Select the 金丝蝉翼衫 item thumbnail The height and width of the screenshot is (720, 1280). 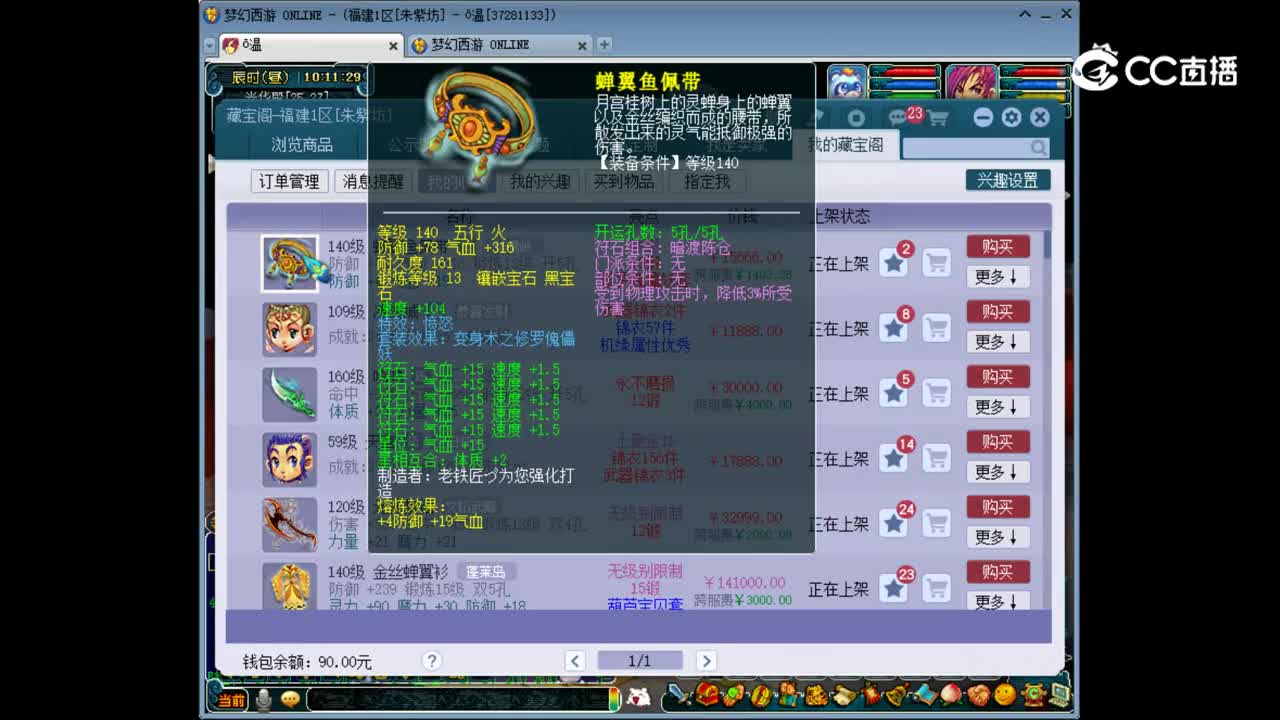coord(290,587)
